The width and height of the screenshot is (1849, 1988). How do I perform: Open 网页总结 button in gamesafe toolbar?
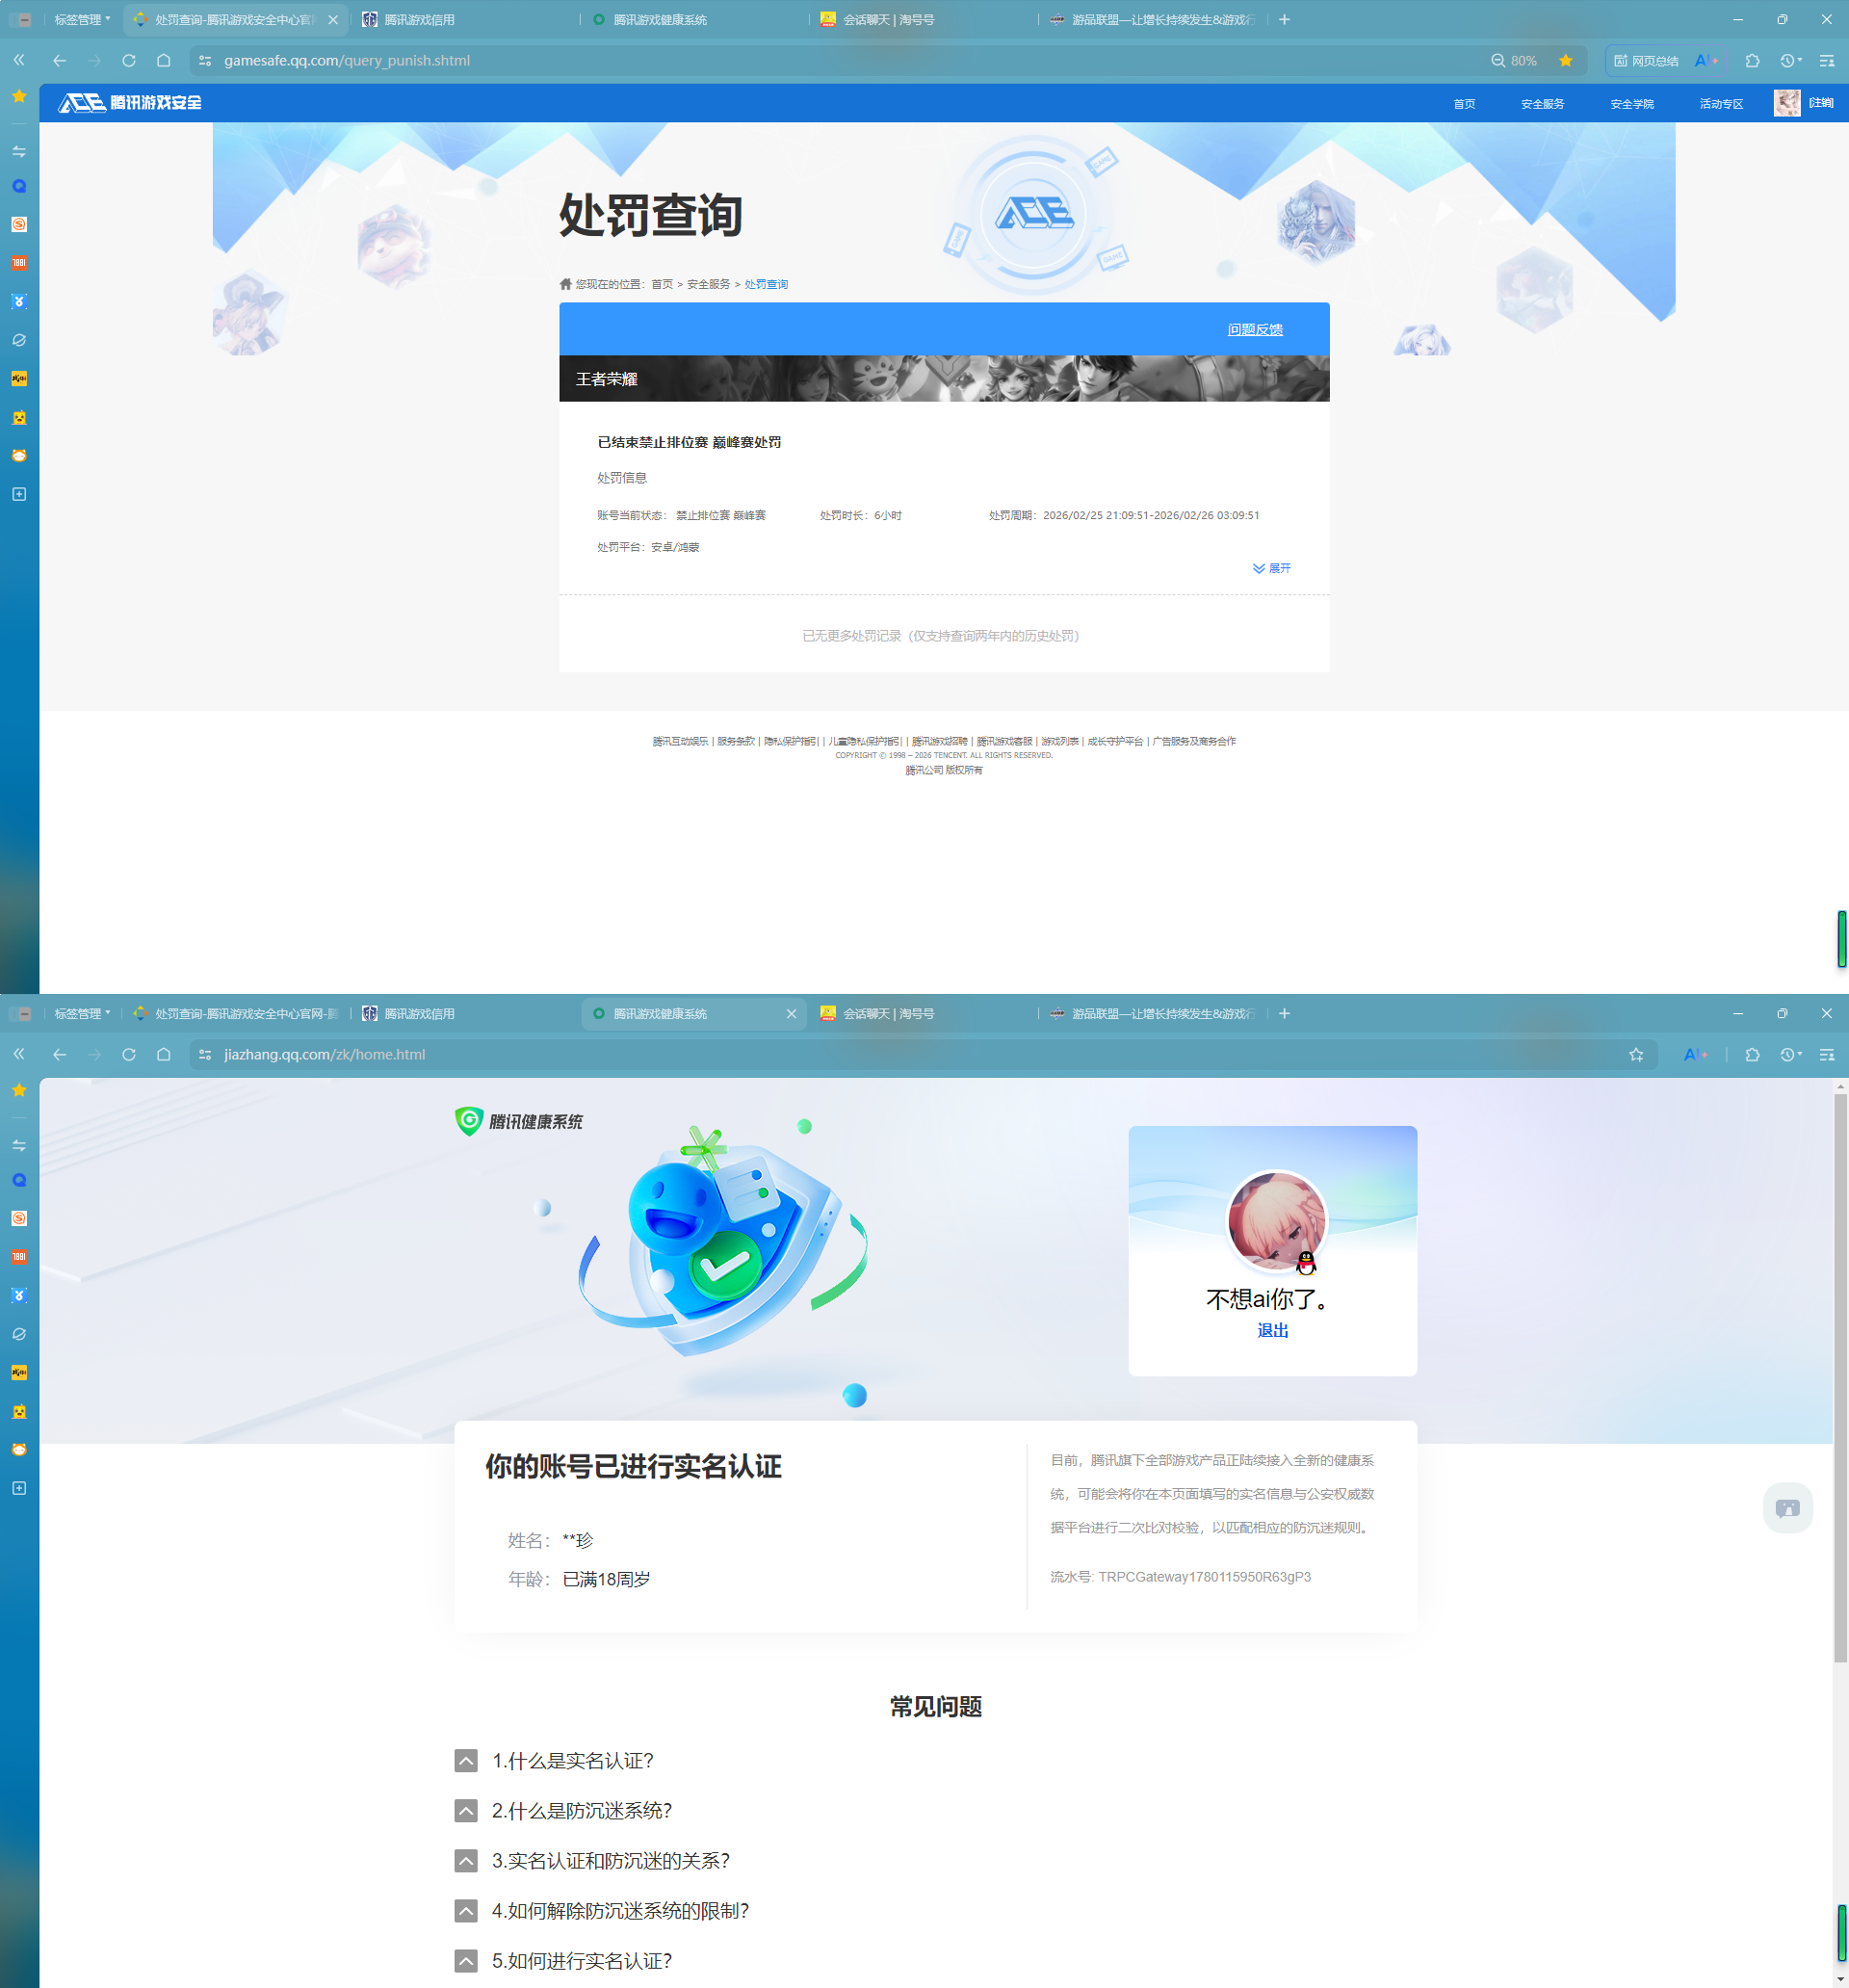tap(1646, 61)
